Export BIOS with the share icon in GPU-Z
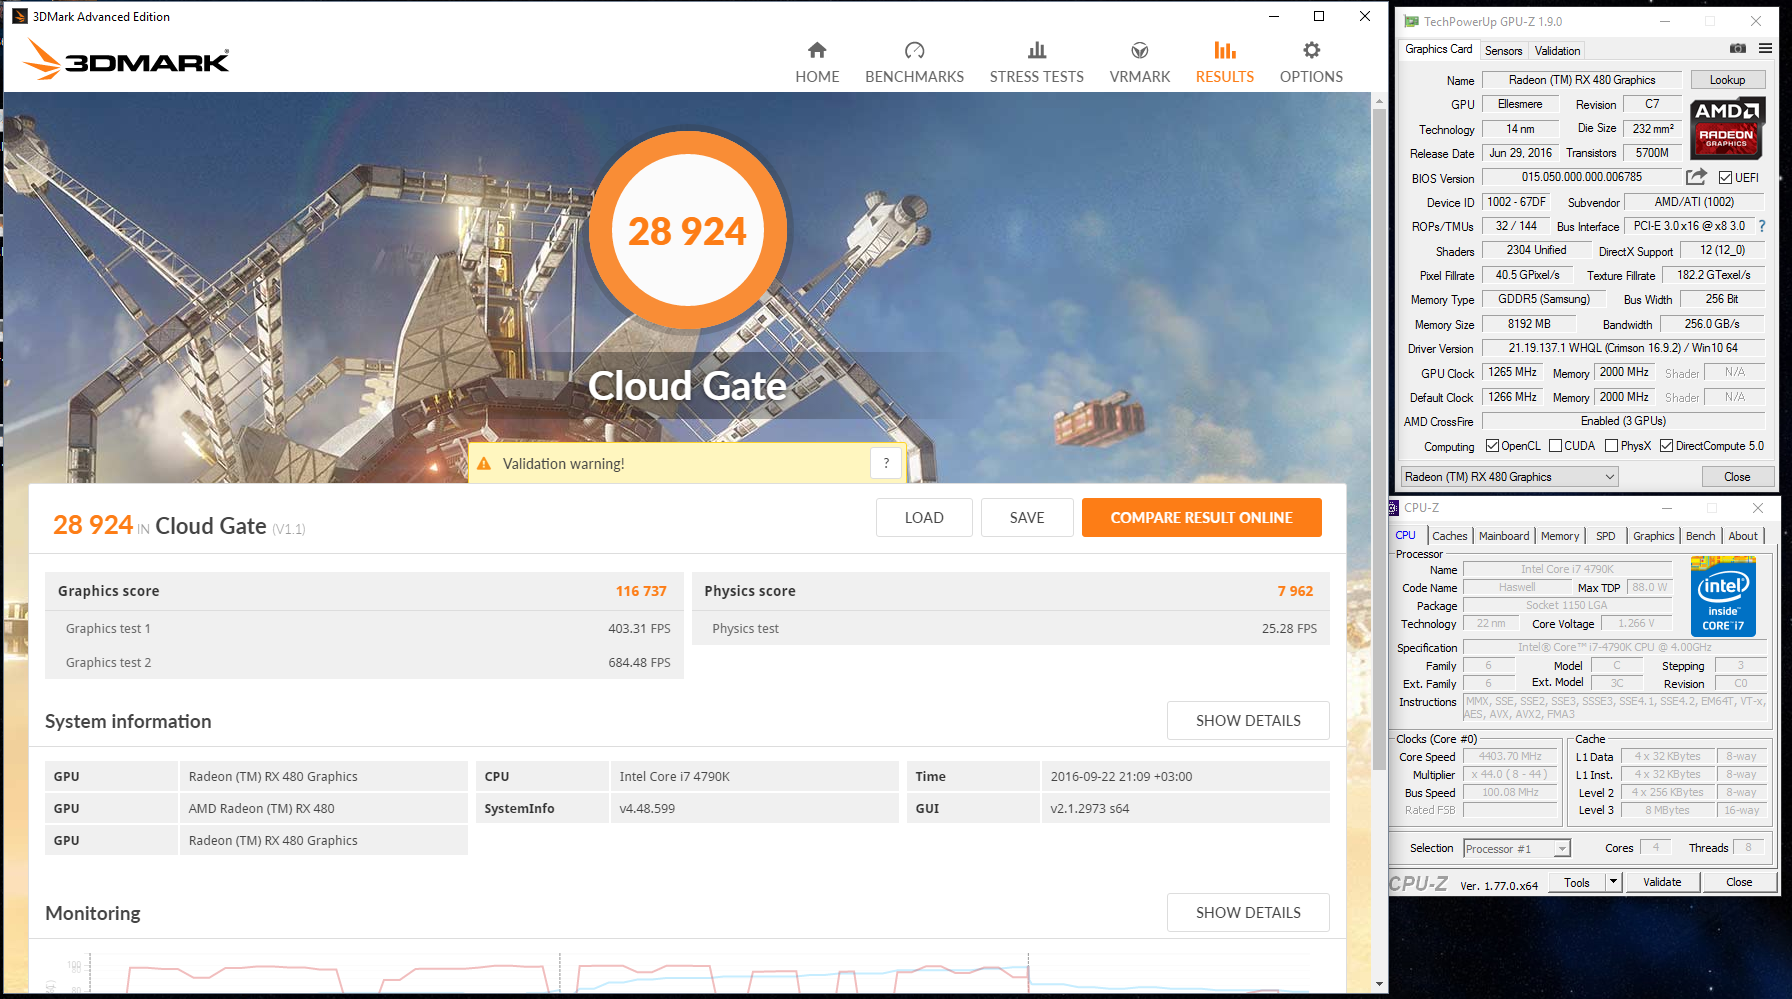 coord(1696,177)
